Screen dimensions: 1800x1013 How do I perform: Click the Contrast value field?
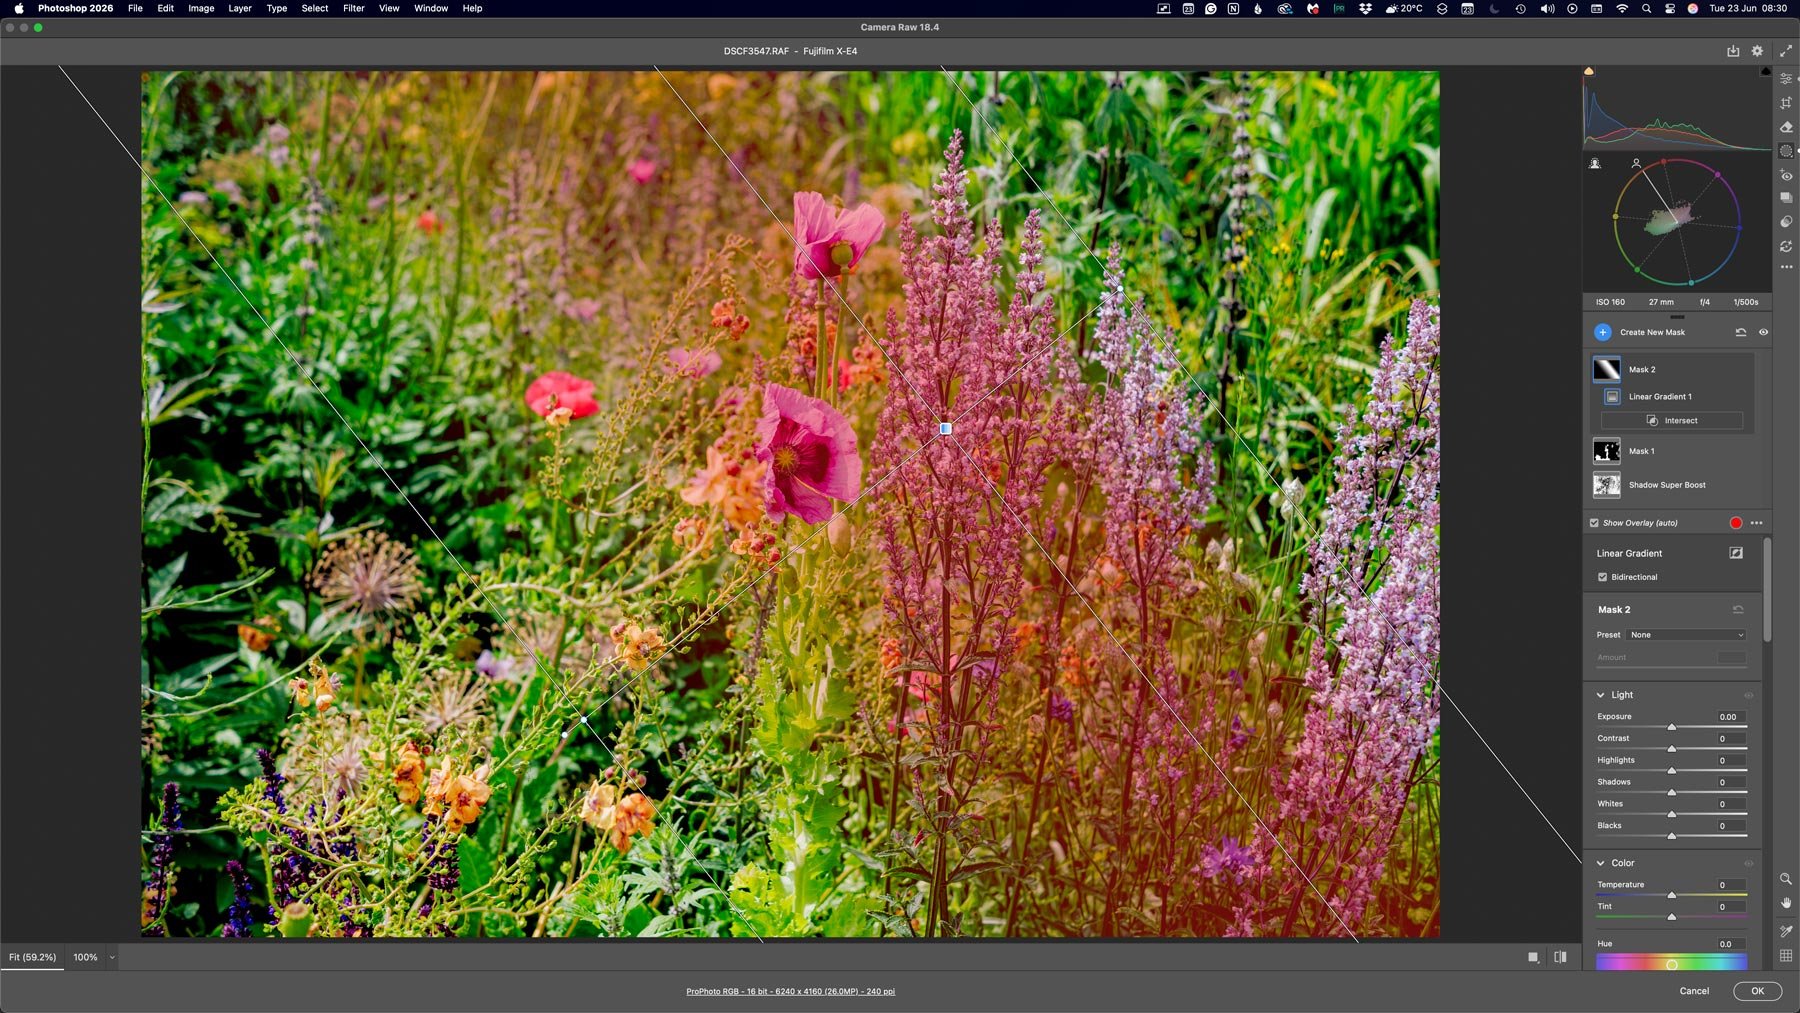[1731, 739]
